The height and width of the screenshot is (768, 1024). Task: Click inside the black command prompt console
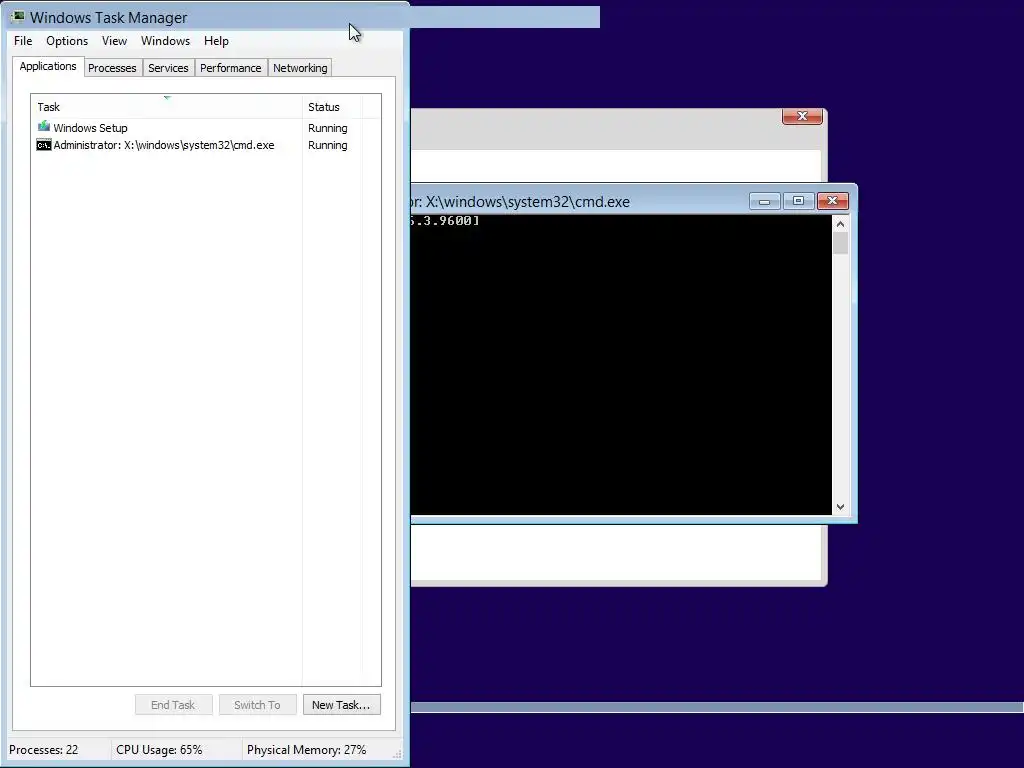point(621,364)
